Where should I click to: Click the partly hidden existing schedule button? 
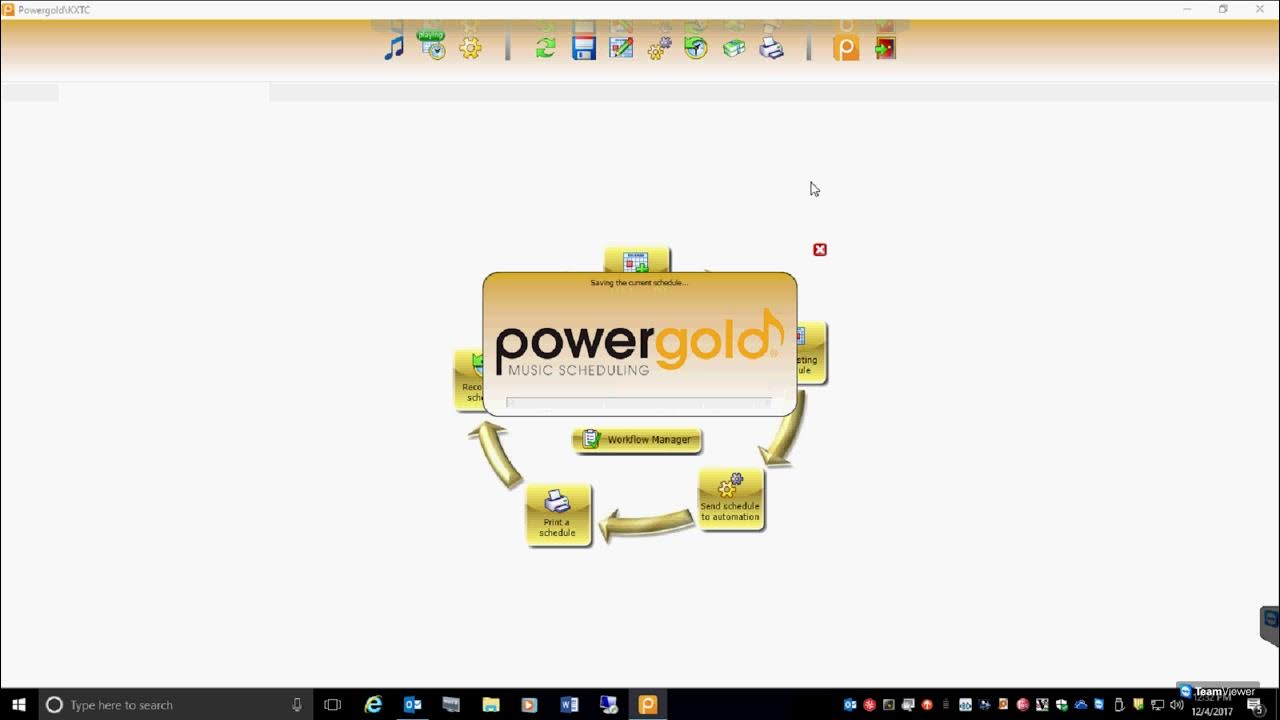click(x=811, y=352)
